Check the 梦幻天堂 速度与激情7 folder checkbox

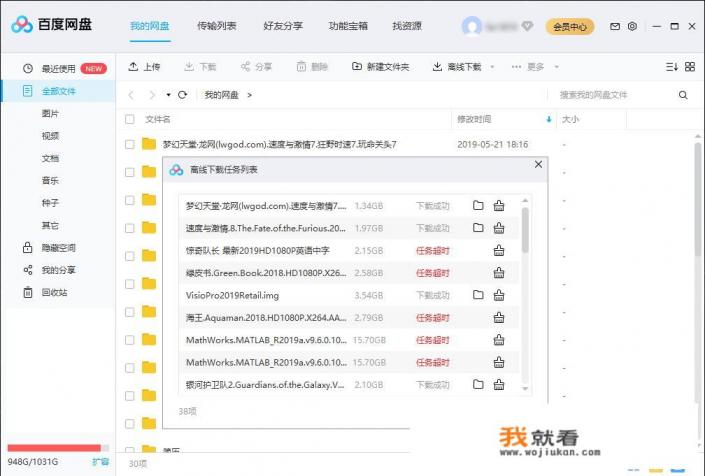pyautogui.click(x=129, y=144)
